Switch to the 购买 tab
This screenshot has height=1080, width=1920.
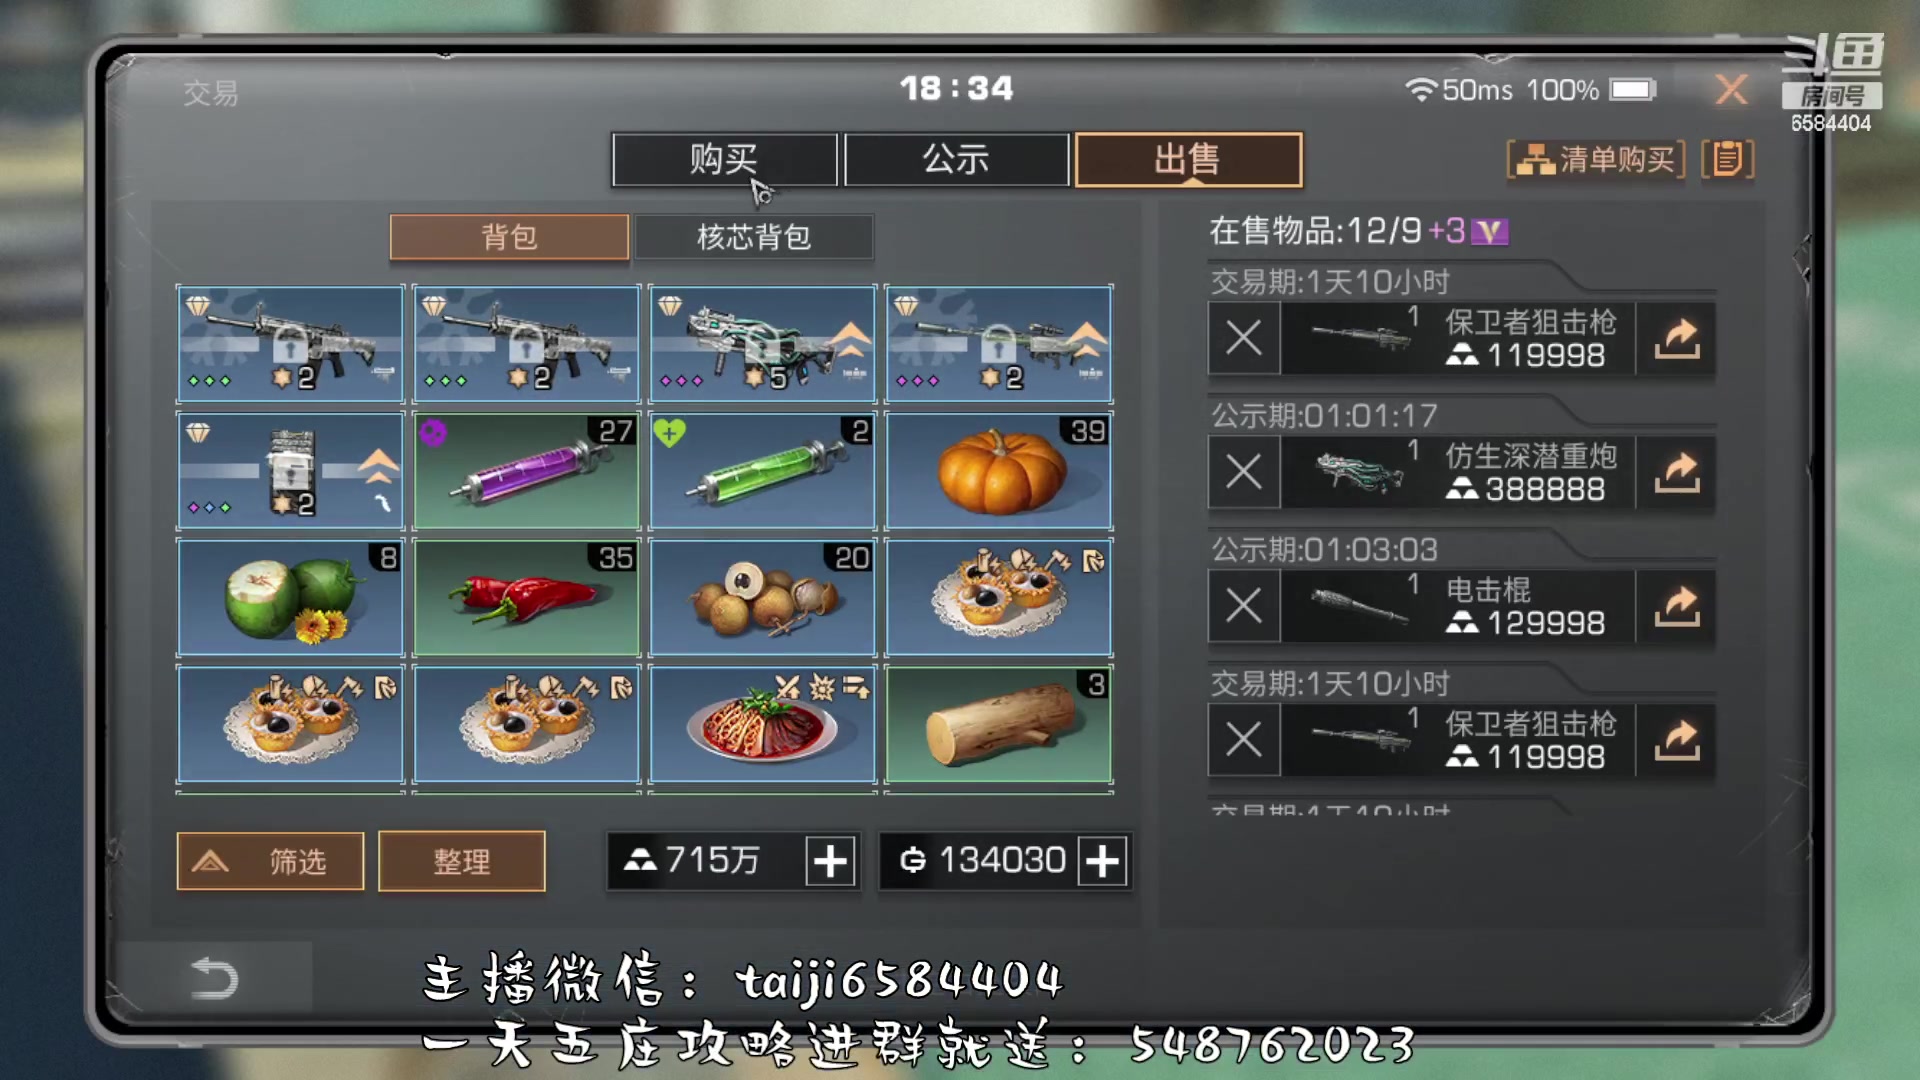click(724, 159)
